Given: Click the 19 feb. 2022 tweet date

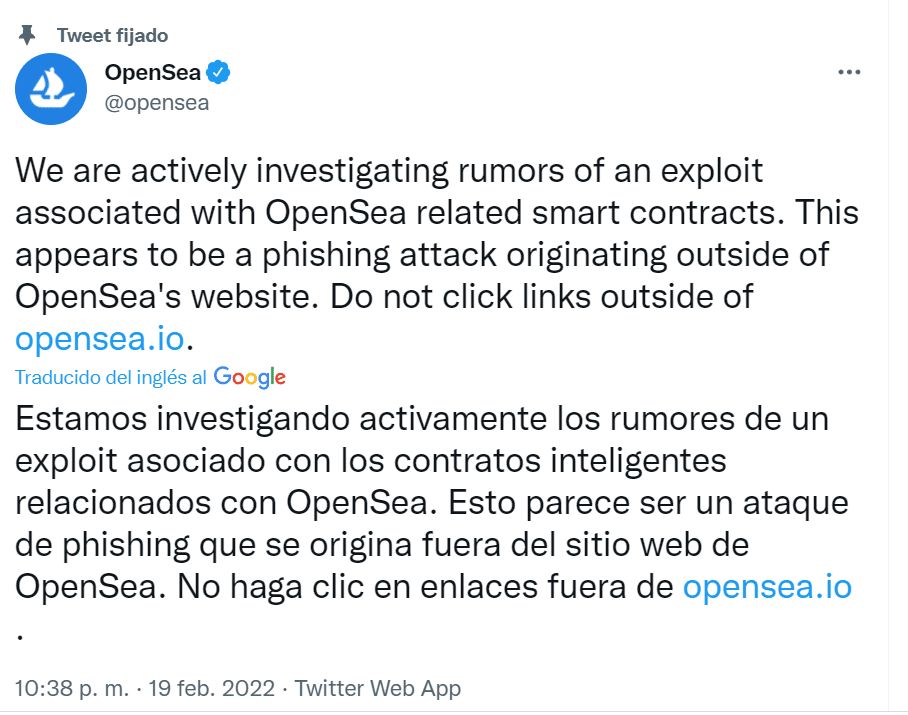Looking at the screenshot, I should pos(211,688).
